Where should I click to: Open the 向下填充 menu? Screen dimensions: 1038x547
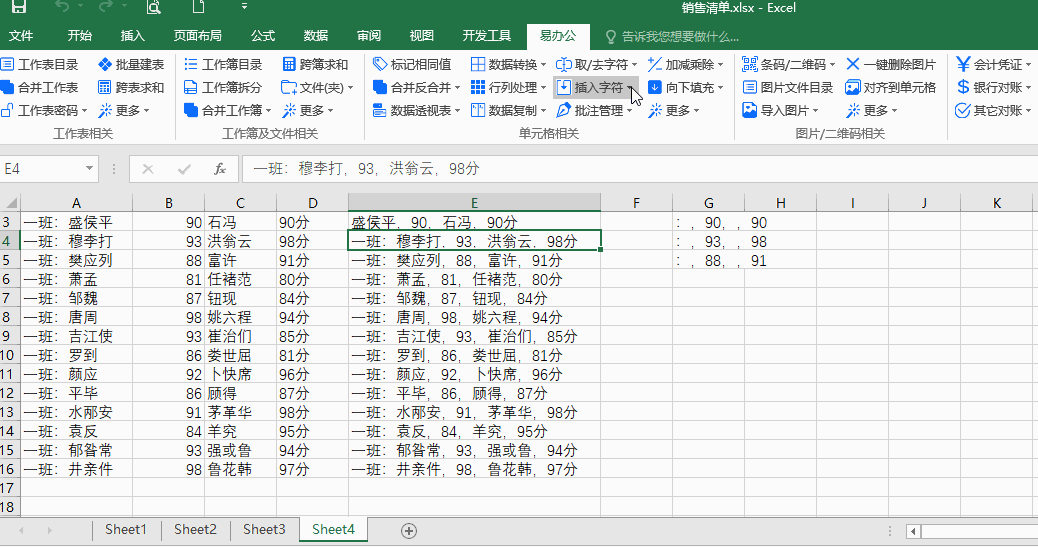685,87
